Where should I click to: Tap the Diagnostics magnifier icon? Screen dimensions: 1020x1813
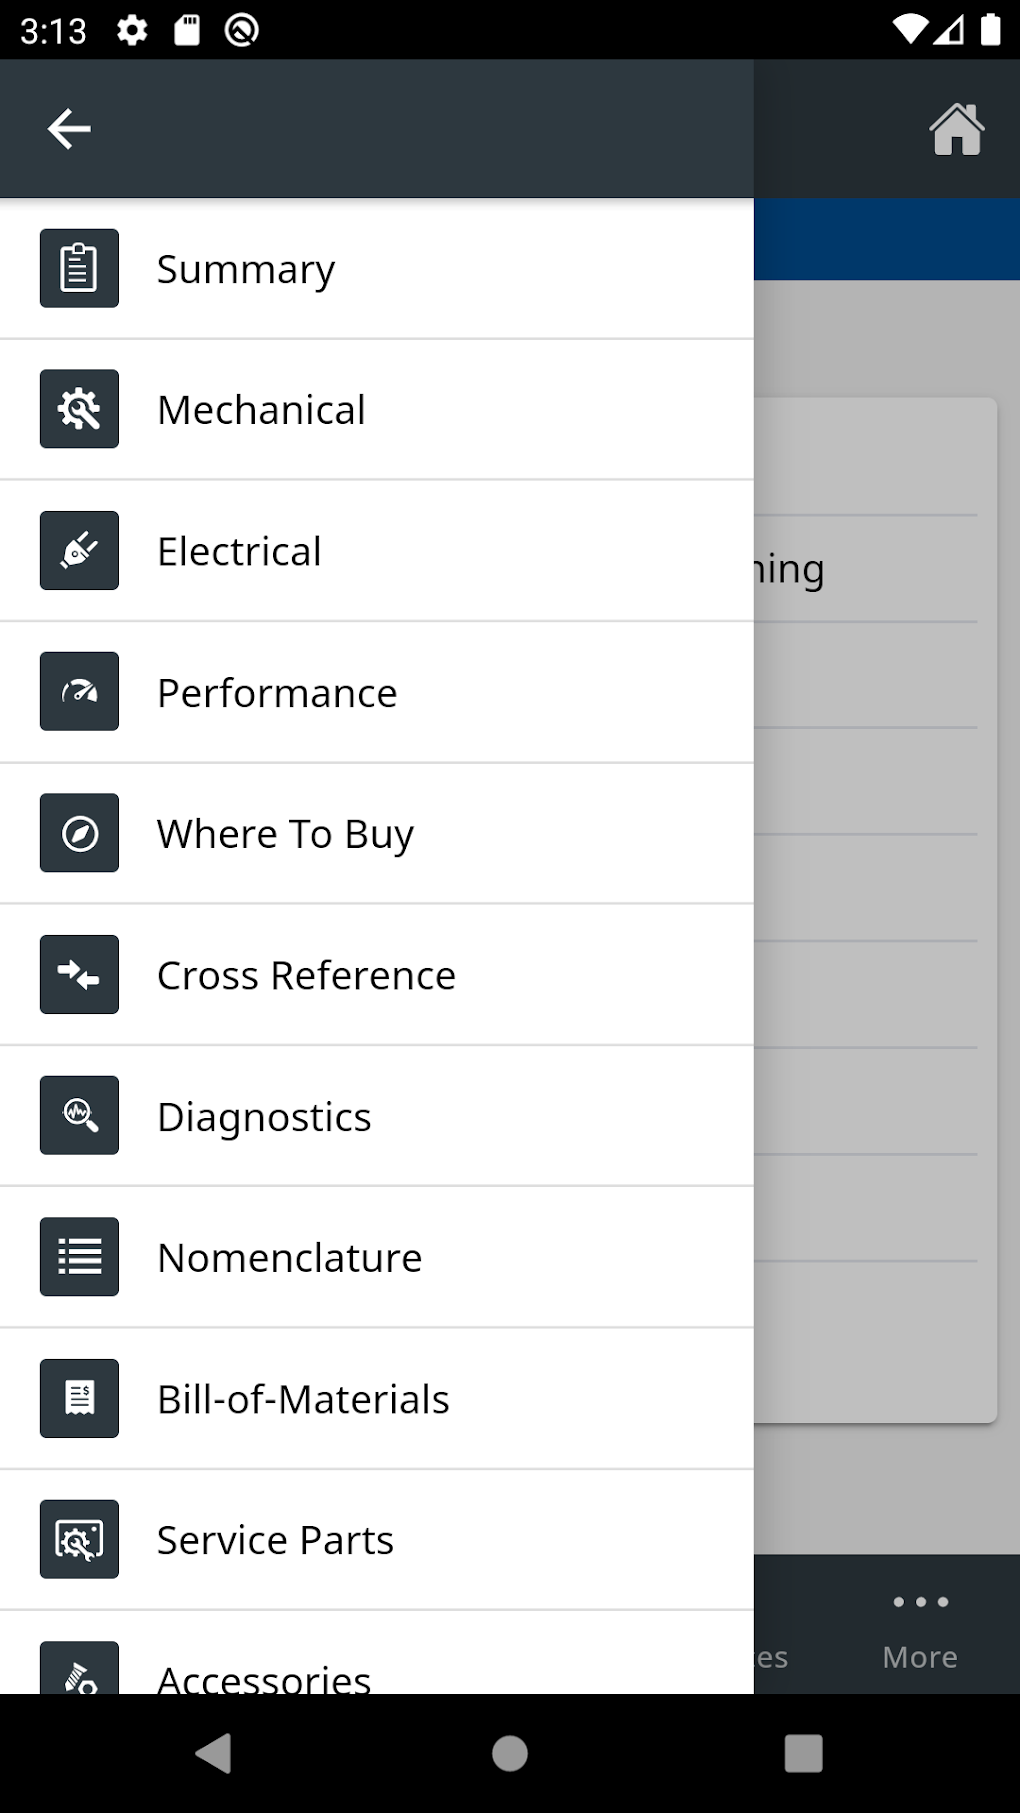click(x=79, y=1115)
